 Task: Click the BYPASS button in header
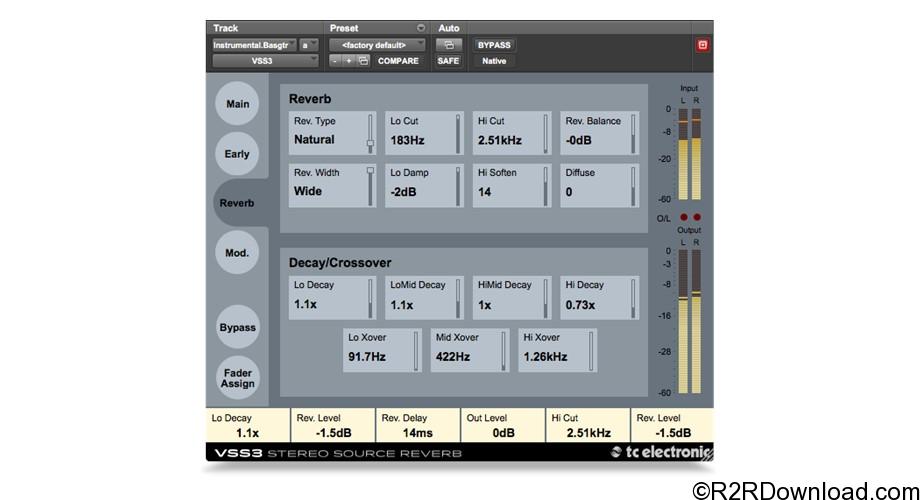click(494, 45)
